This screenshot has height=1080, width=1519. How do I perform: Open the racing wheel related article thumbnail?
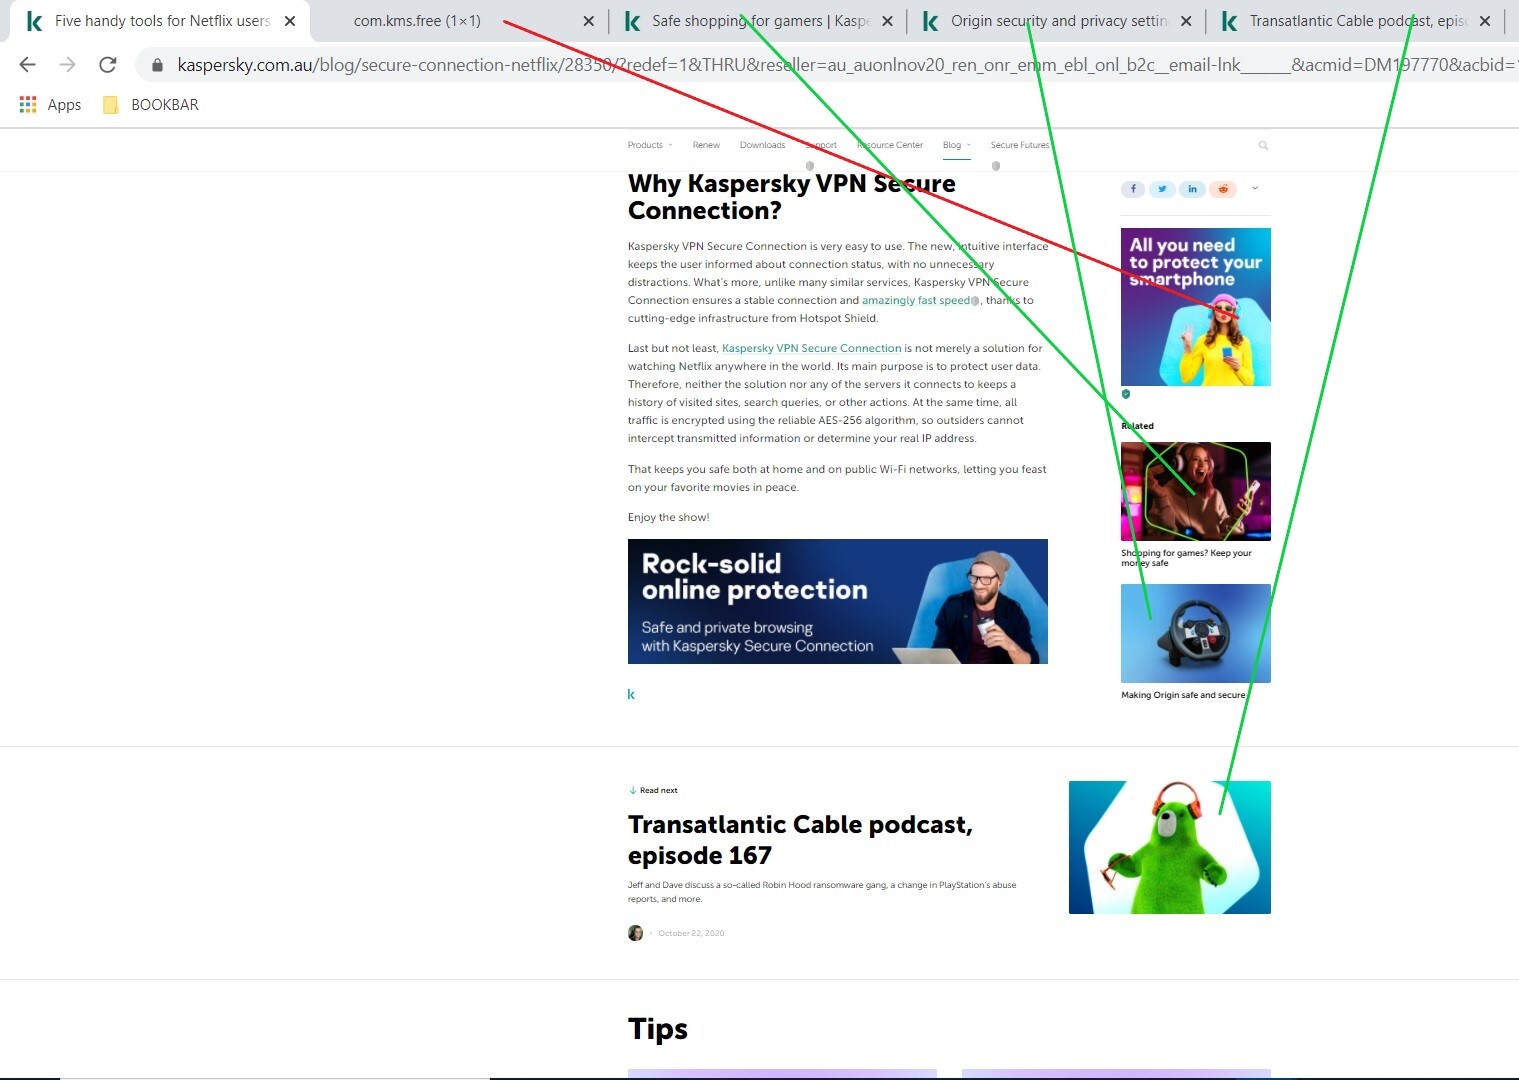click(1196, 633)
